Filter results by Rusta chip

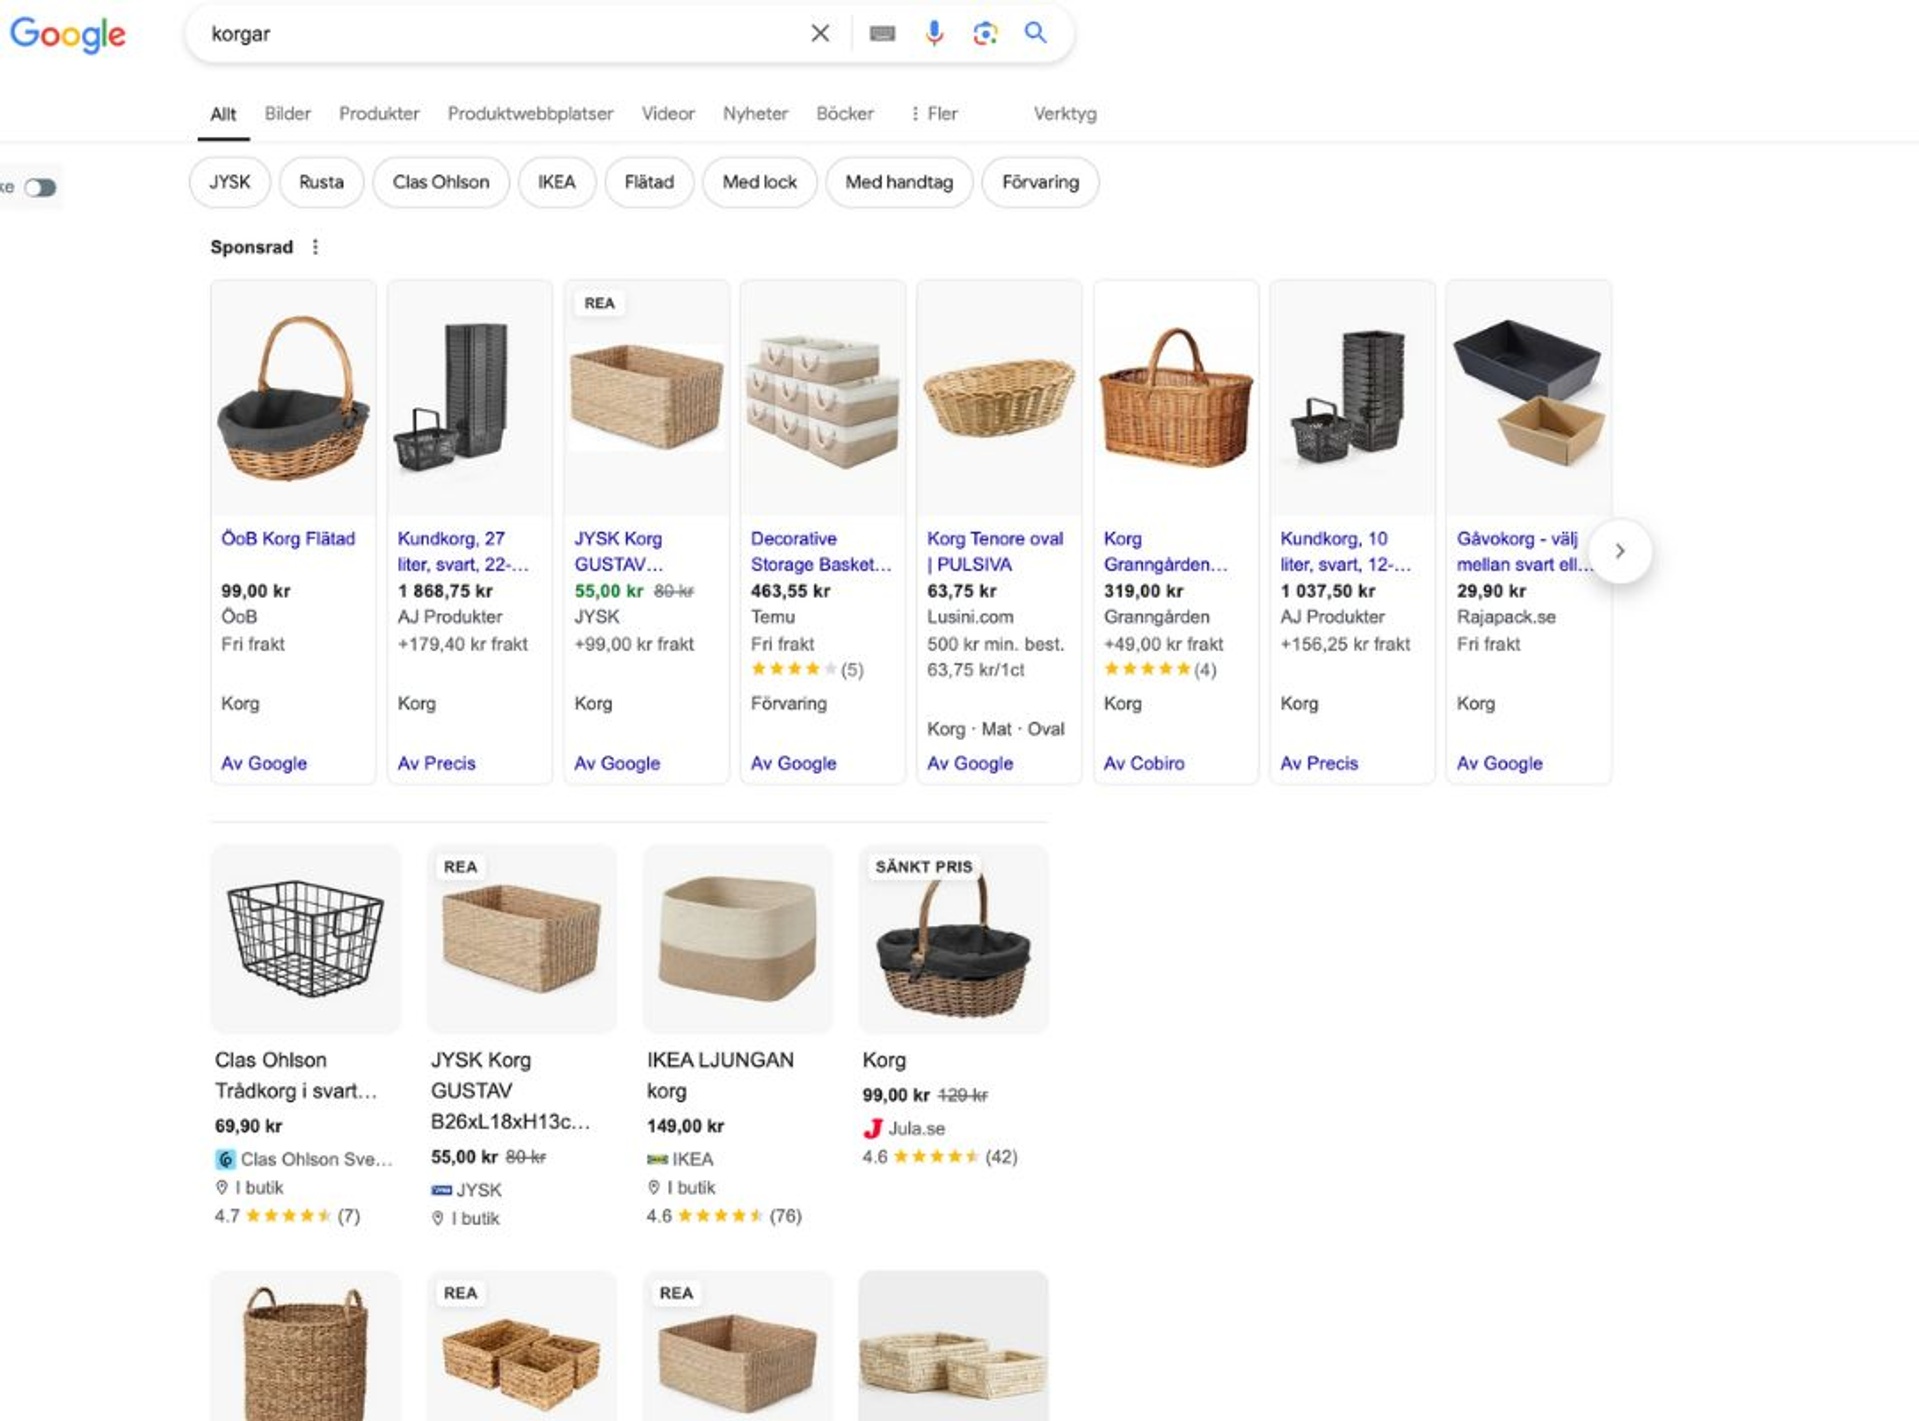[321, 182]
